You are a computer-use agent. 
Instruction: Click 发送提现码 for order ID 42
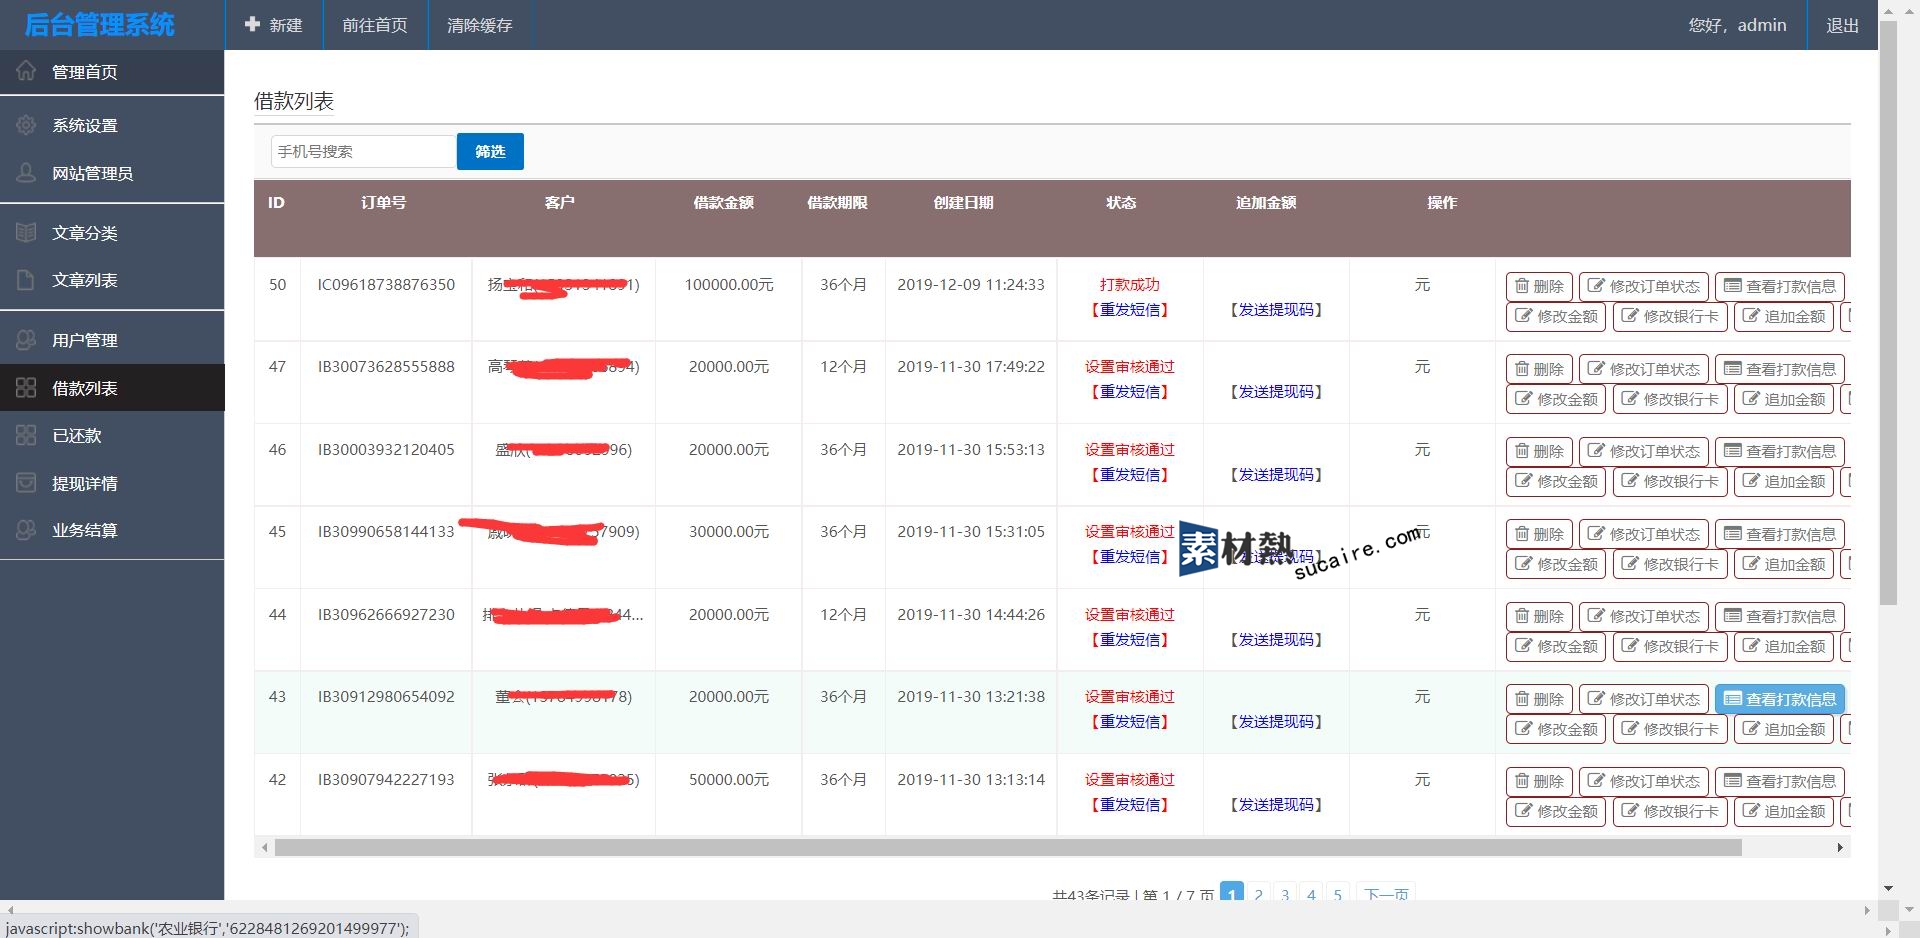coord(1276,805)
